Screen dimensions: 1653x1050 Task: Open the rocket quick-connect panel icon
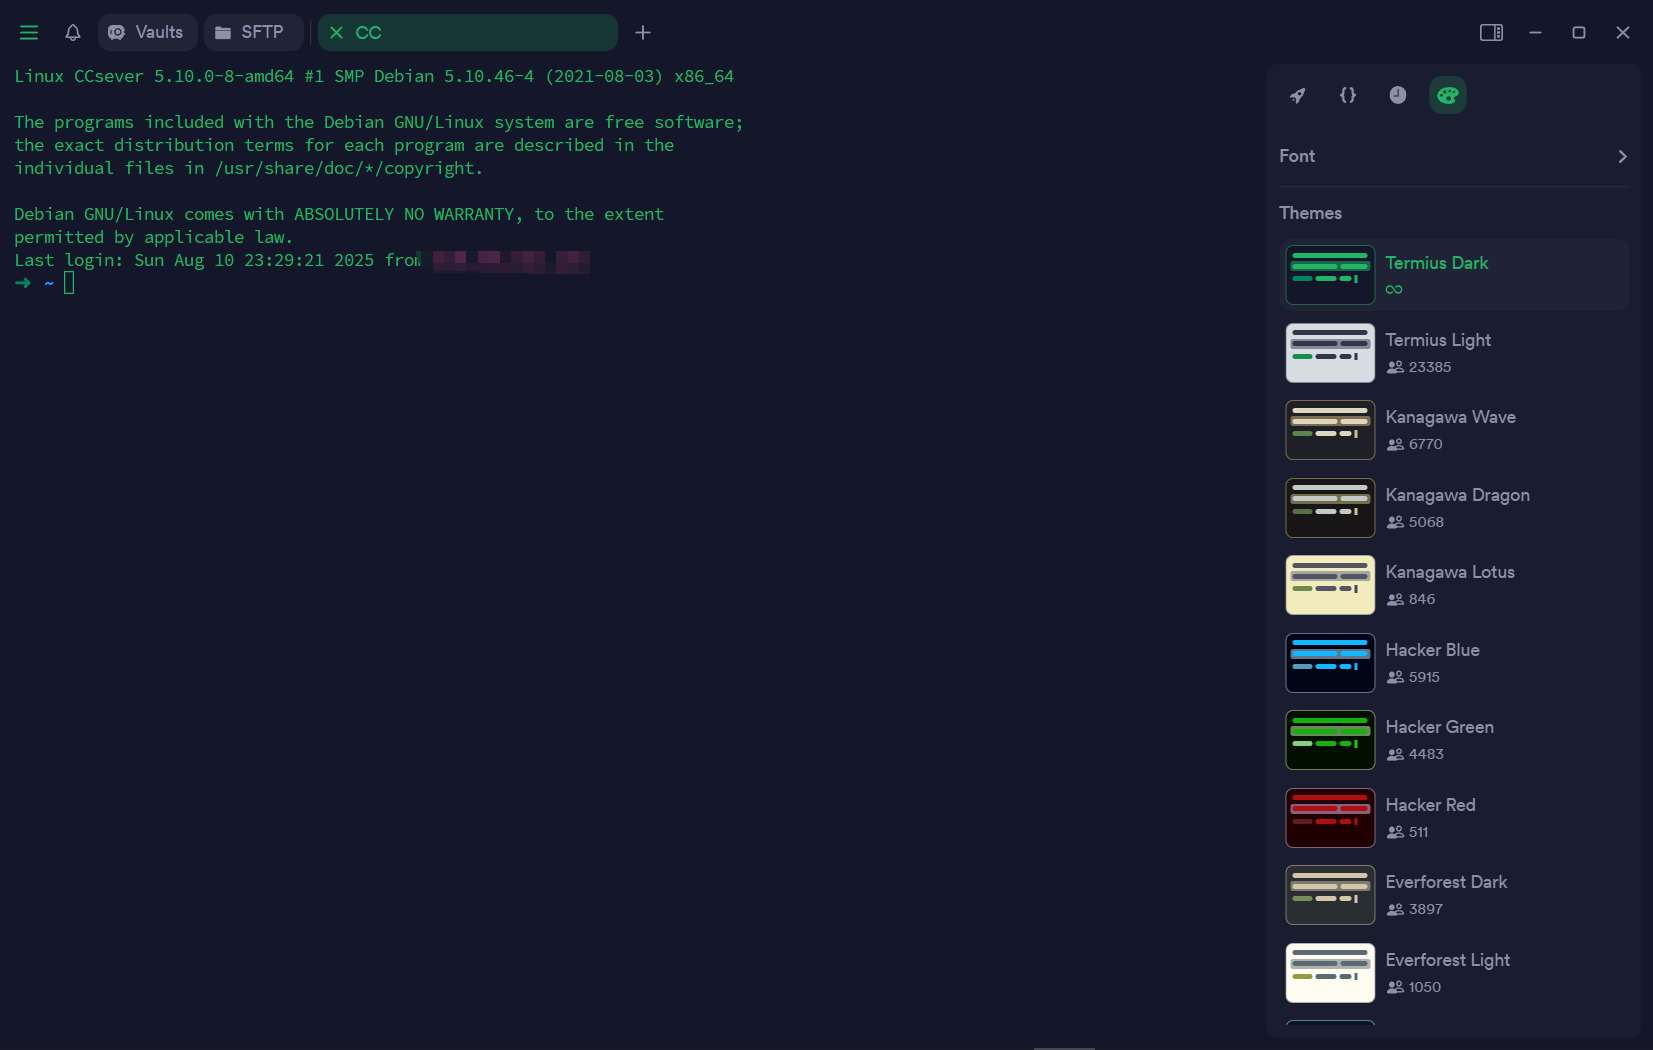click(x=1297, y=95)
